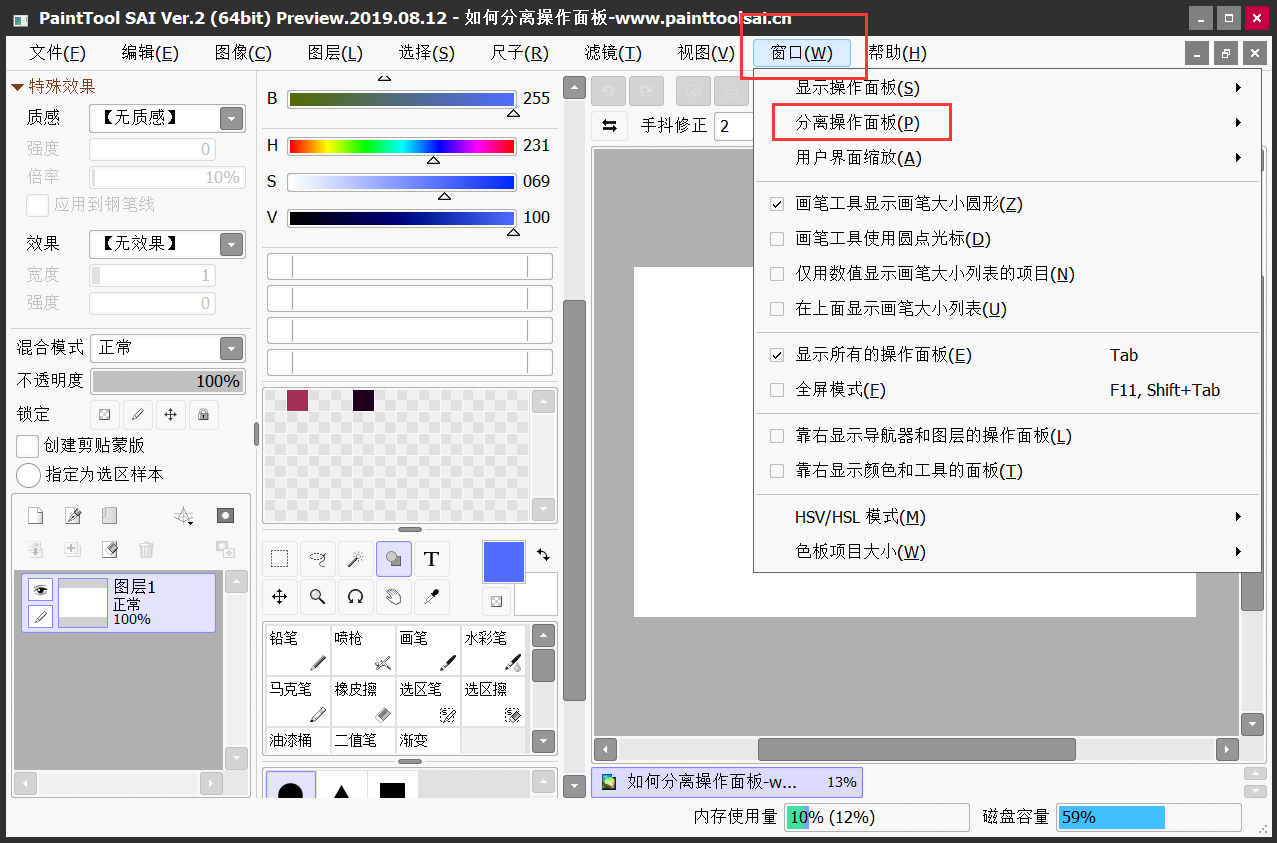Viewport: 1277px width, 843px height.
Task: Open the 文件 menu
Action: click(x=58, y=54)
